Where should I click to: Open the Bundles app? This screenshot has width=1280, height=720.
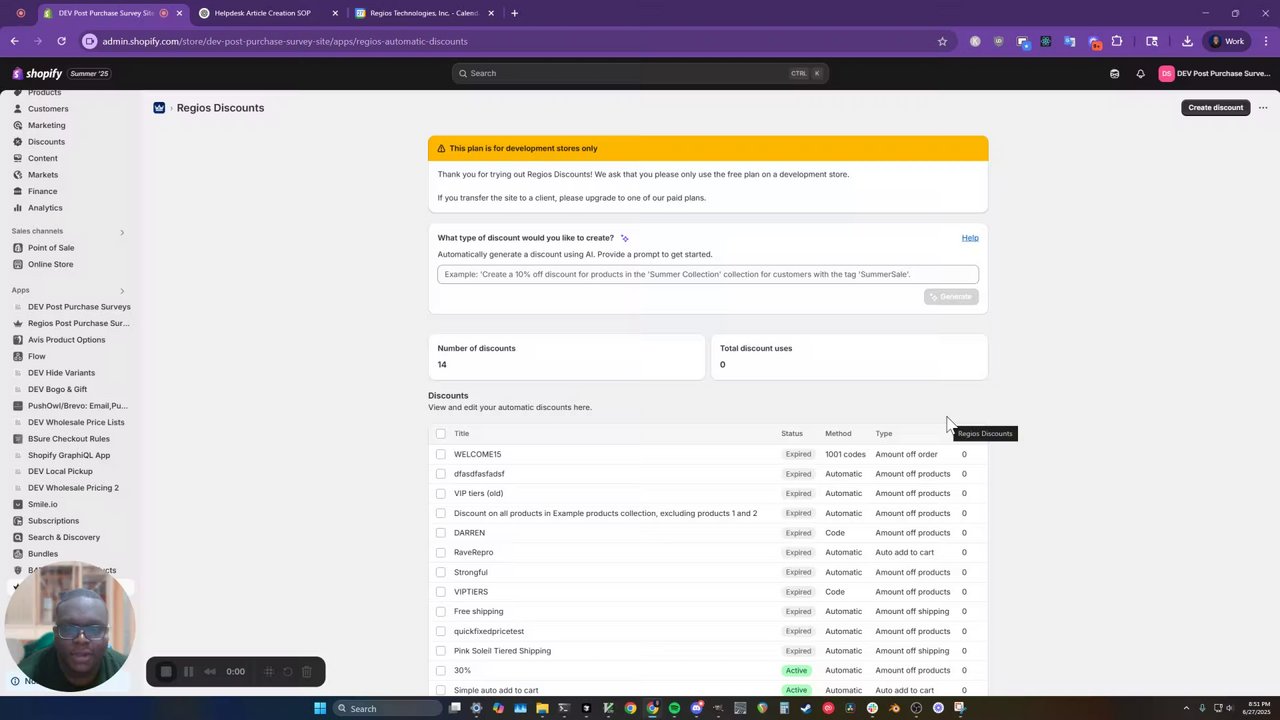point(43,554)
